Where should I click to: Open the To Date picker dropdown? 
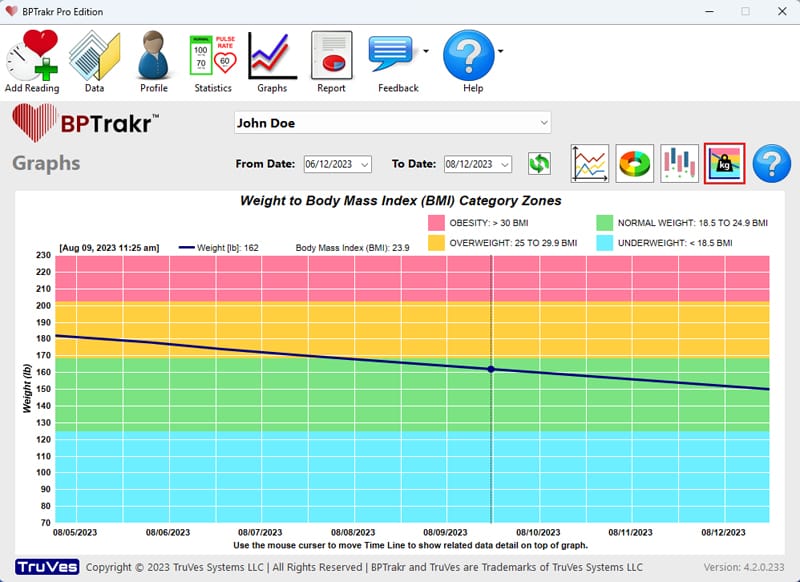click(x=505, y=165)
